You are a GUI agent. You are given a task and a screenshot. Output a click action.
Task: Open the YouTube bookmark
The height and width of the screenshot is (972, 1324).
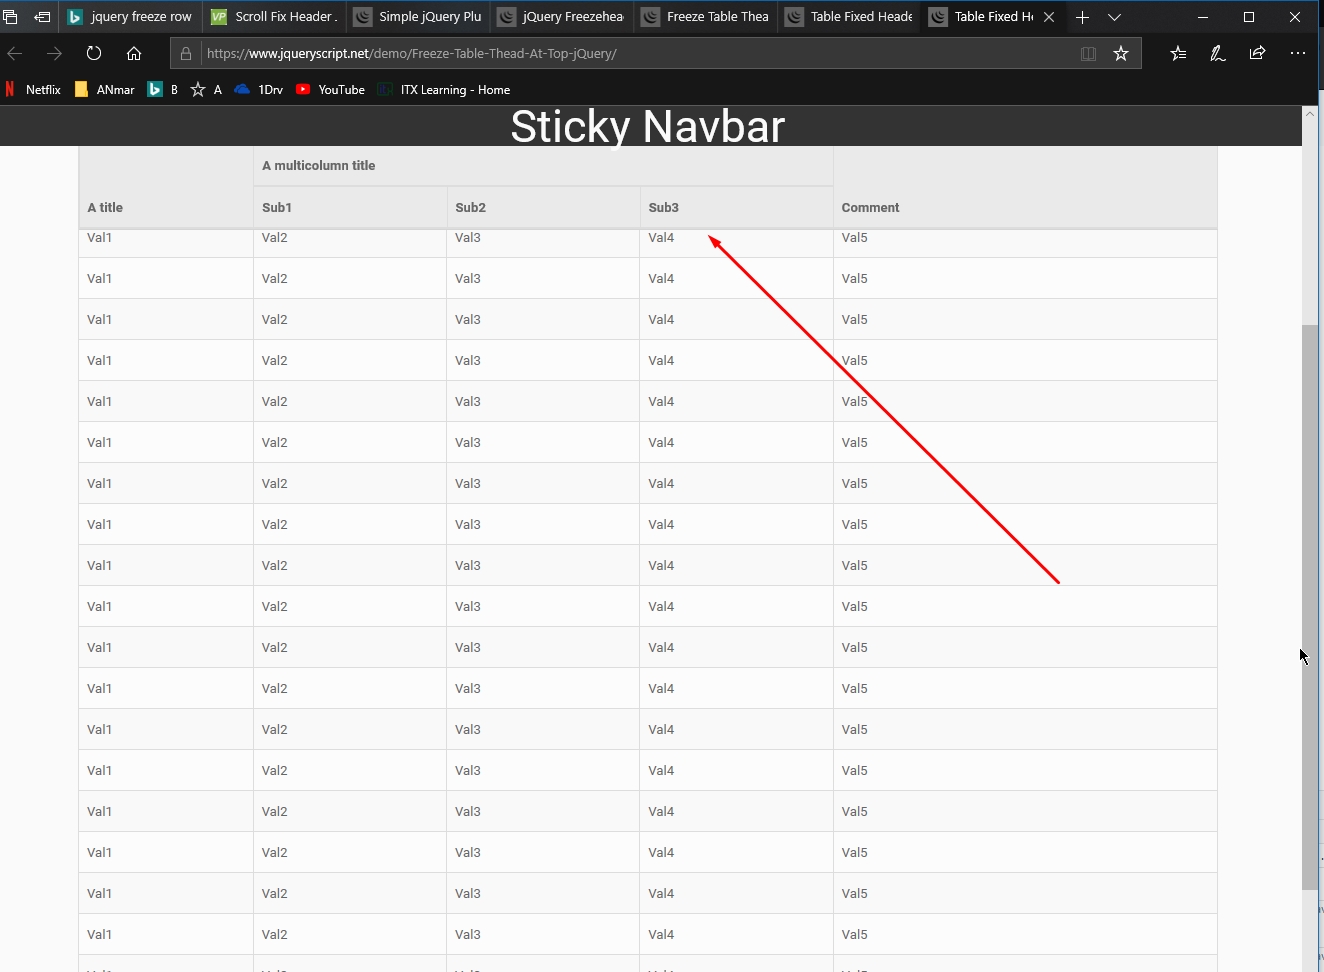click(x=331, y=90)
